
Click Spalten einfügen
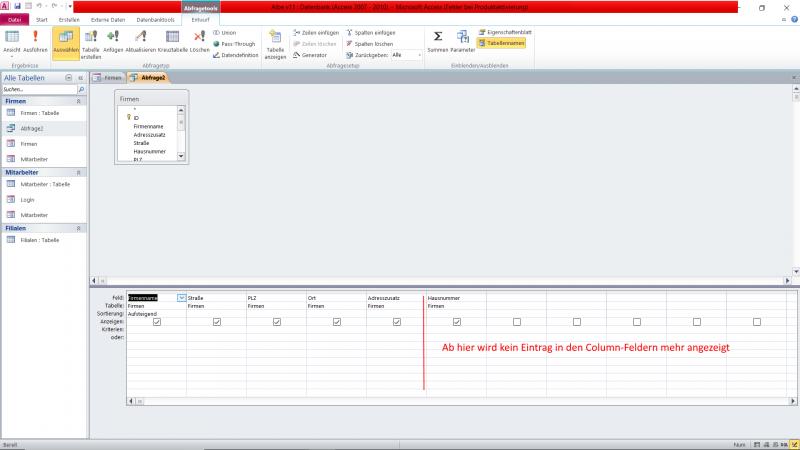pyautogui.click(x=371, y=33)
